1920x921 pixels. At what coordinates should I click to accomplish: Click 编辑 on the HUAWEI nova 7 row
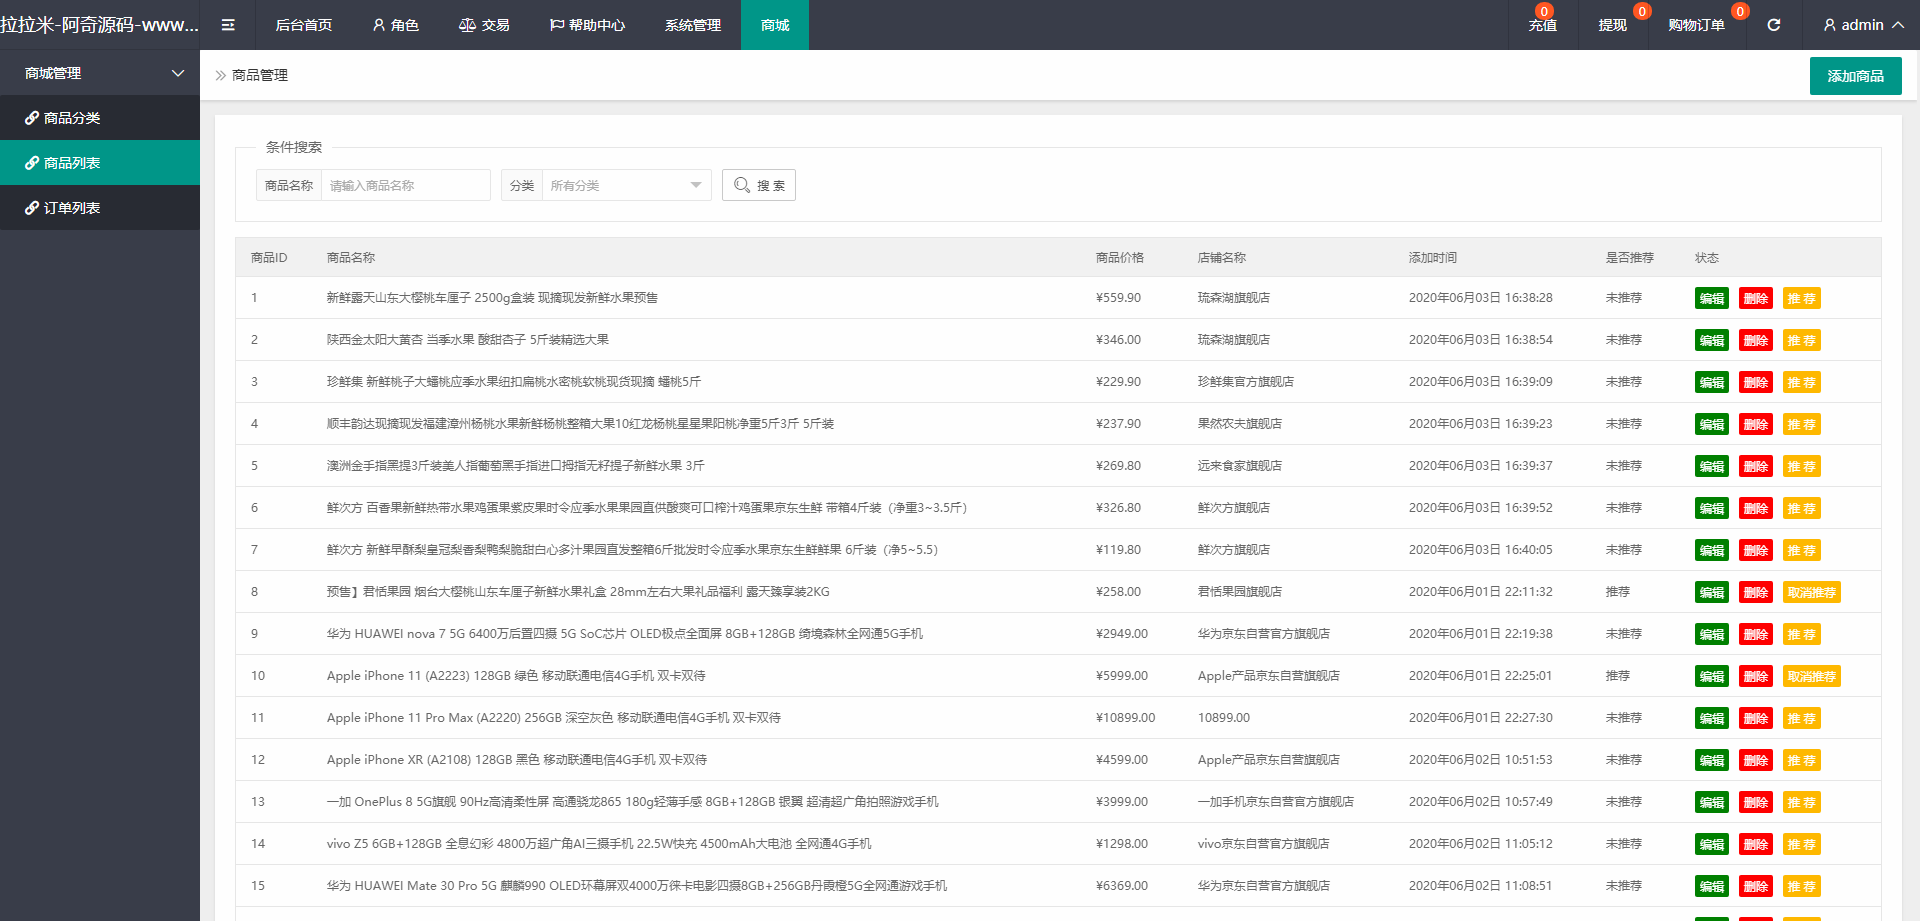[1711, 633]
